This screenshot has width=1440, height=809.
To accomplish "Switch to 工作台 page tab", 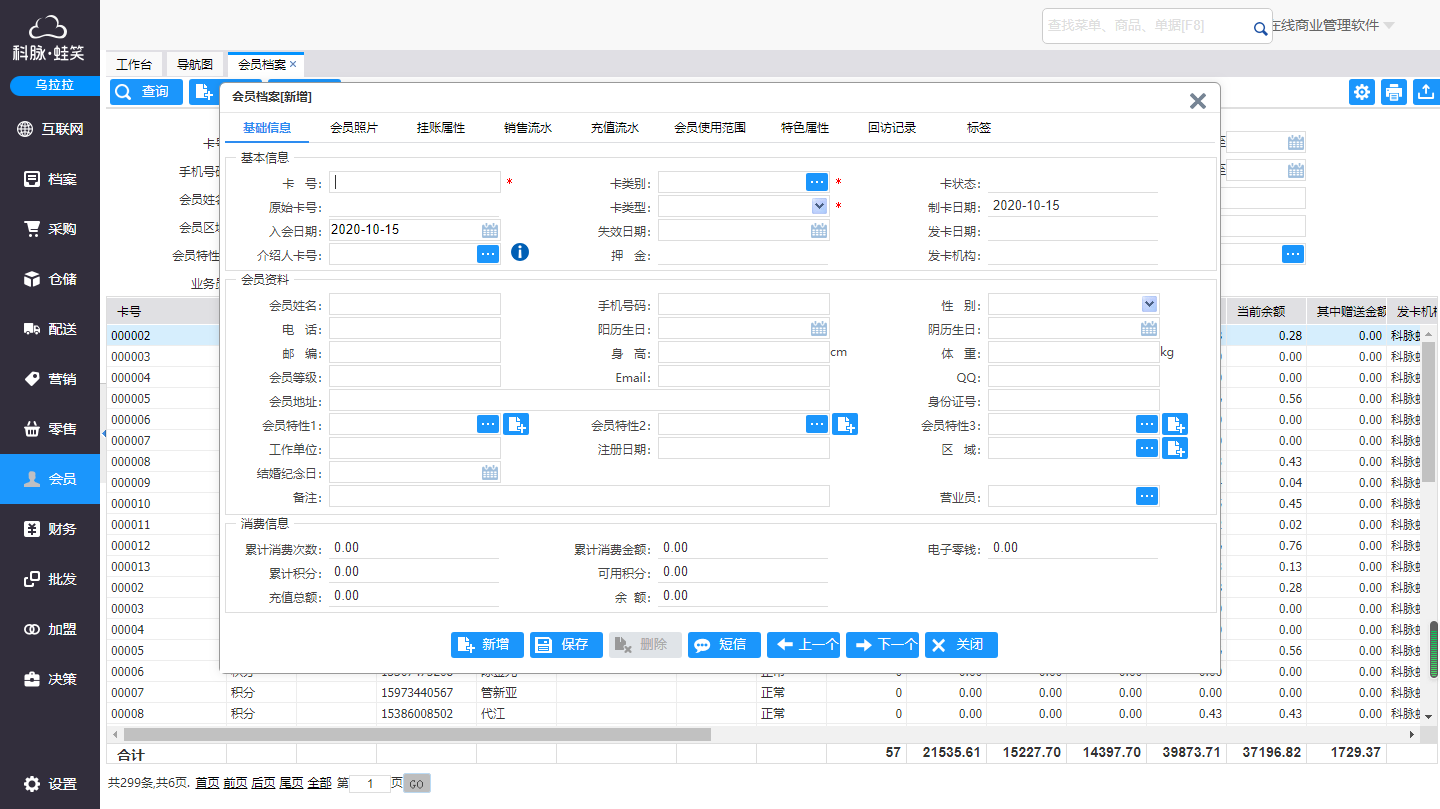I will [134, 64].
